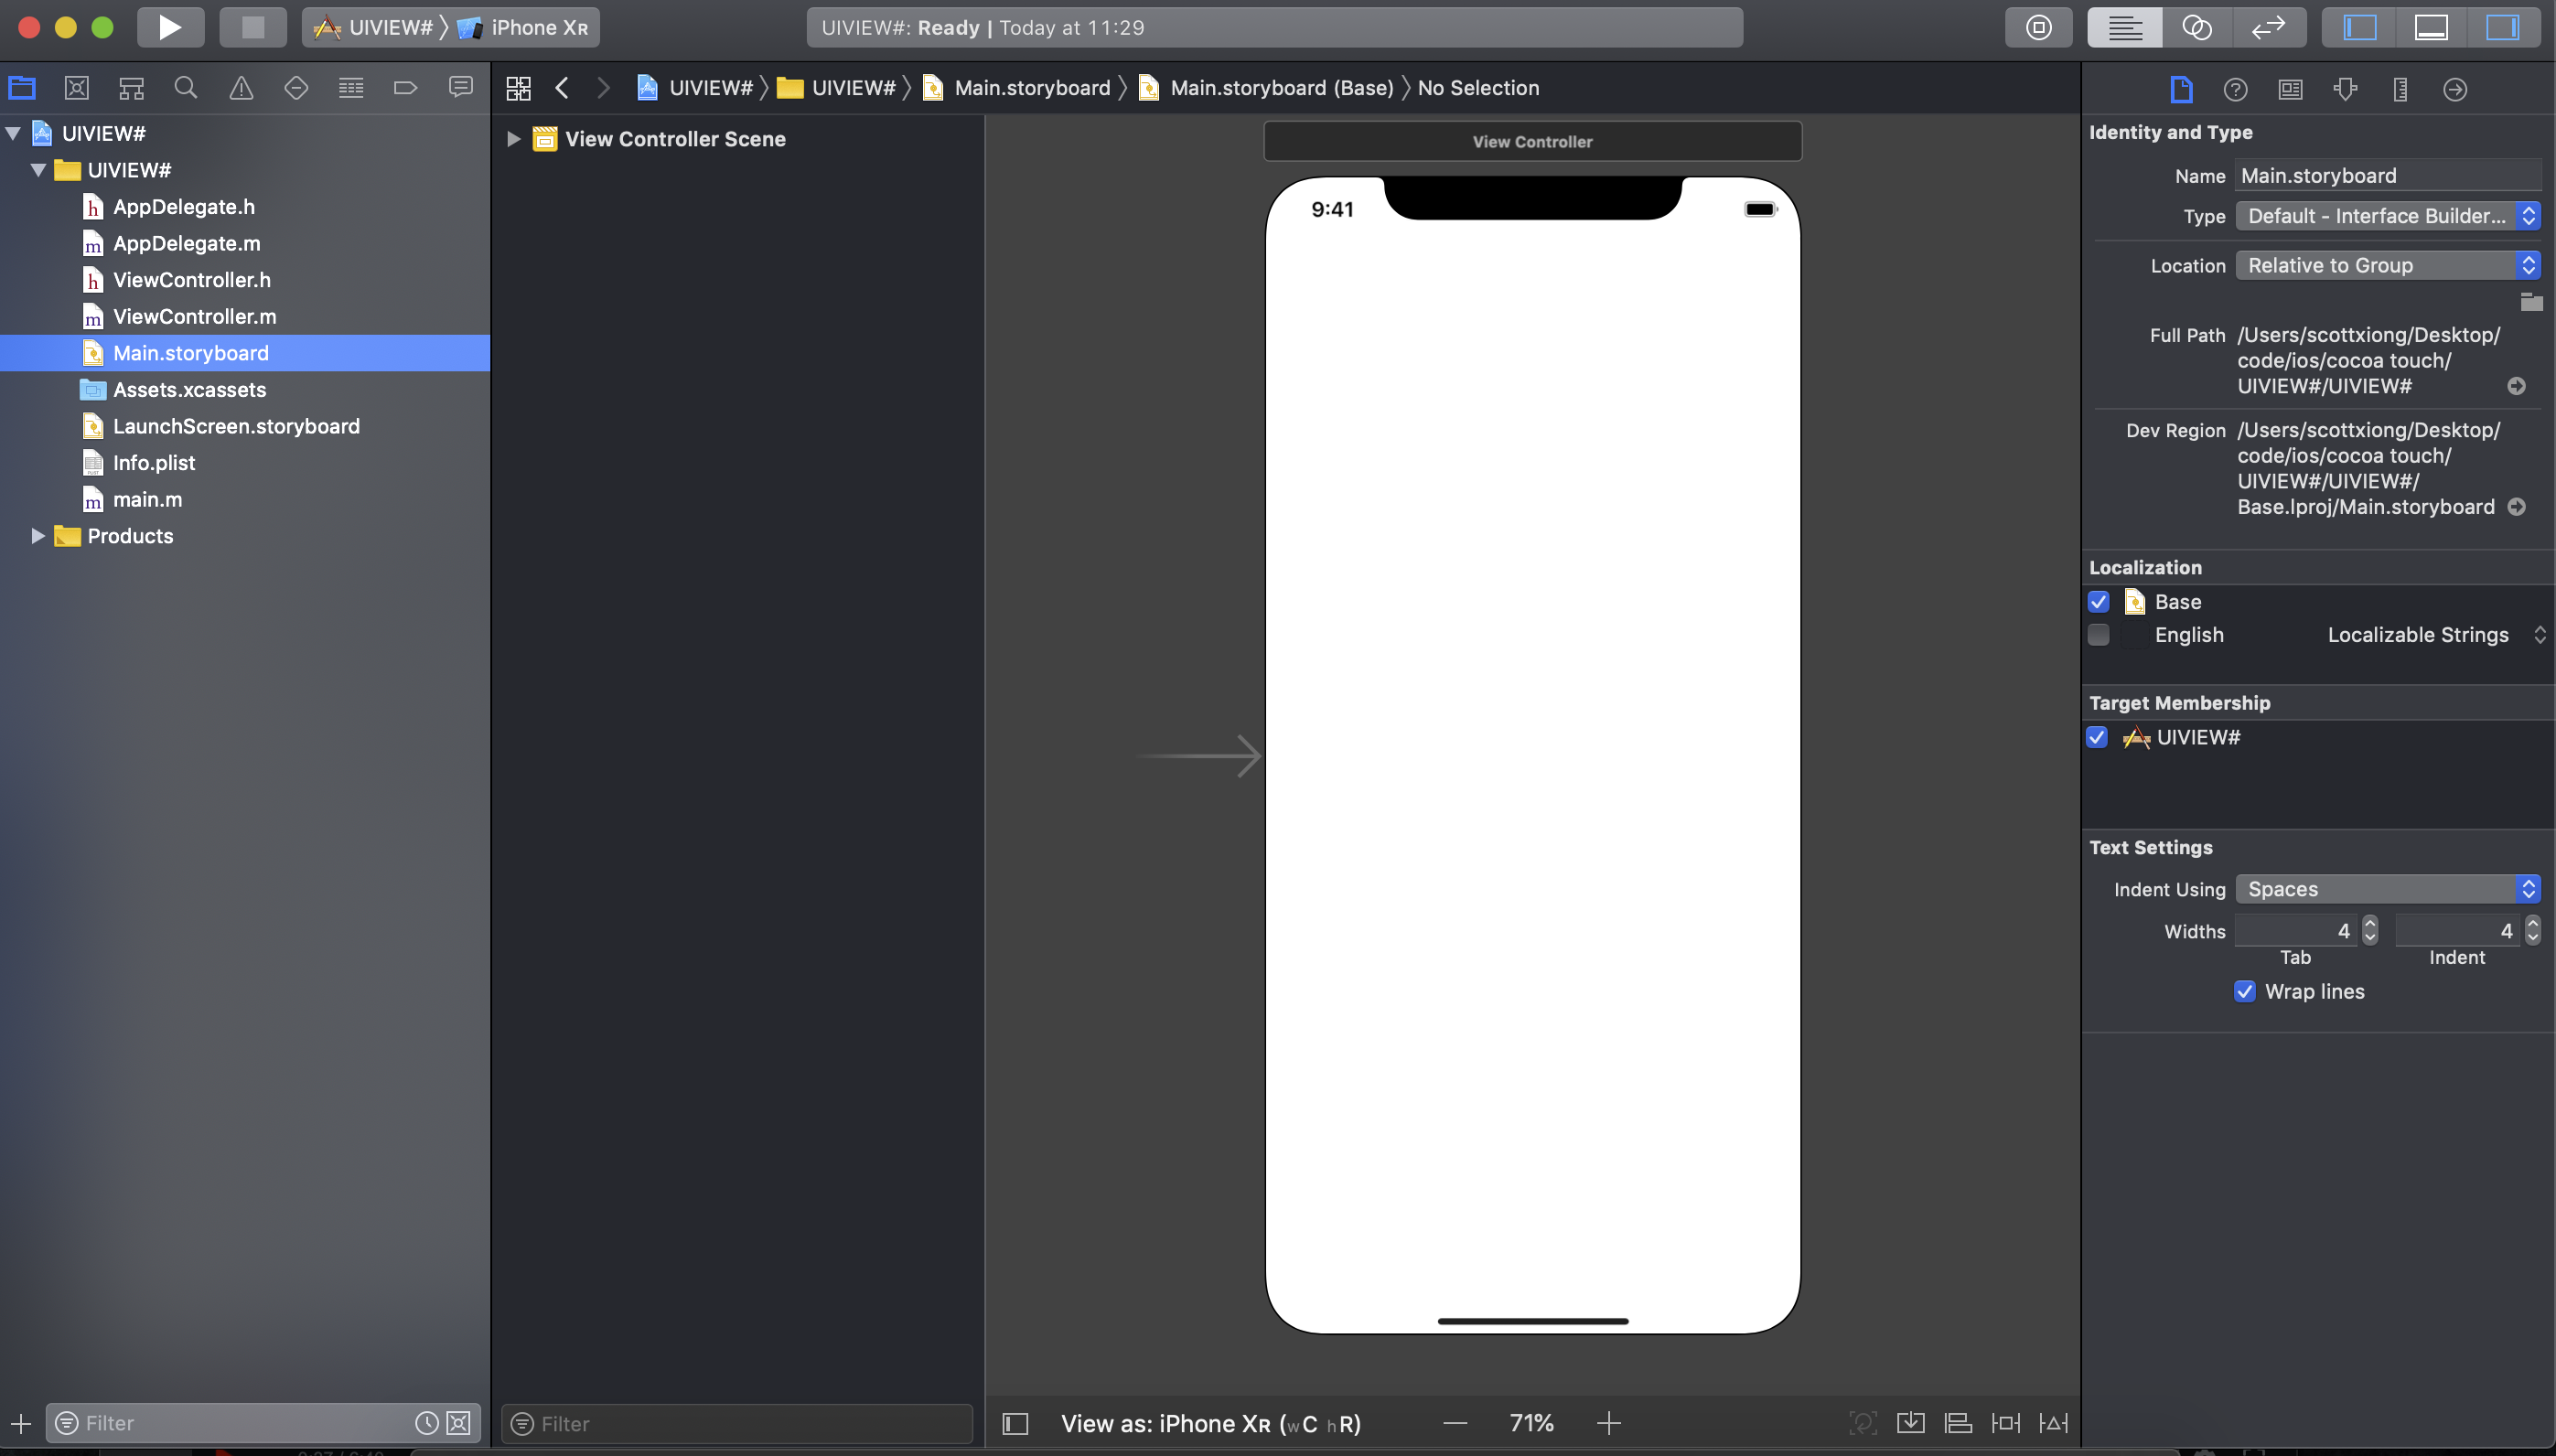The height and width of the screenshot is (1456, 2556).
Task: Show the version editor
Action: tap(2269, 27)
